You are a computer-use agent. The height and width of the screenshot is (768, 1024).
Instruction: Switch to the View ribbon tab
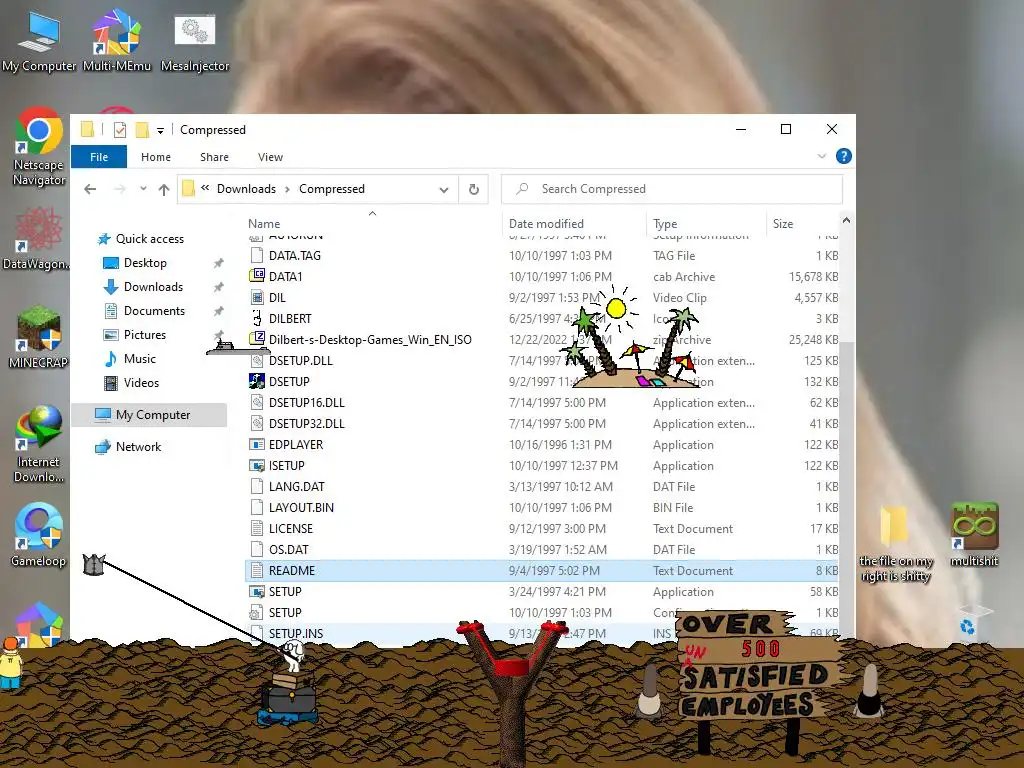click(x=270, y=157)
